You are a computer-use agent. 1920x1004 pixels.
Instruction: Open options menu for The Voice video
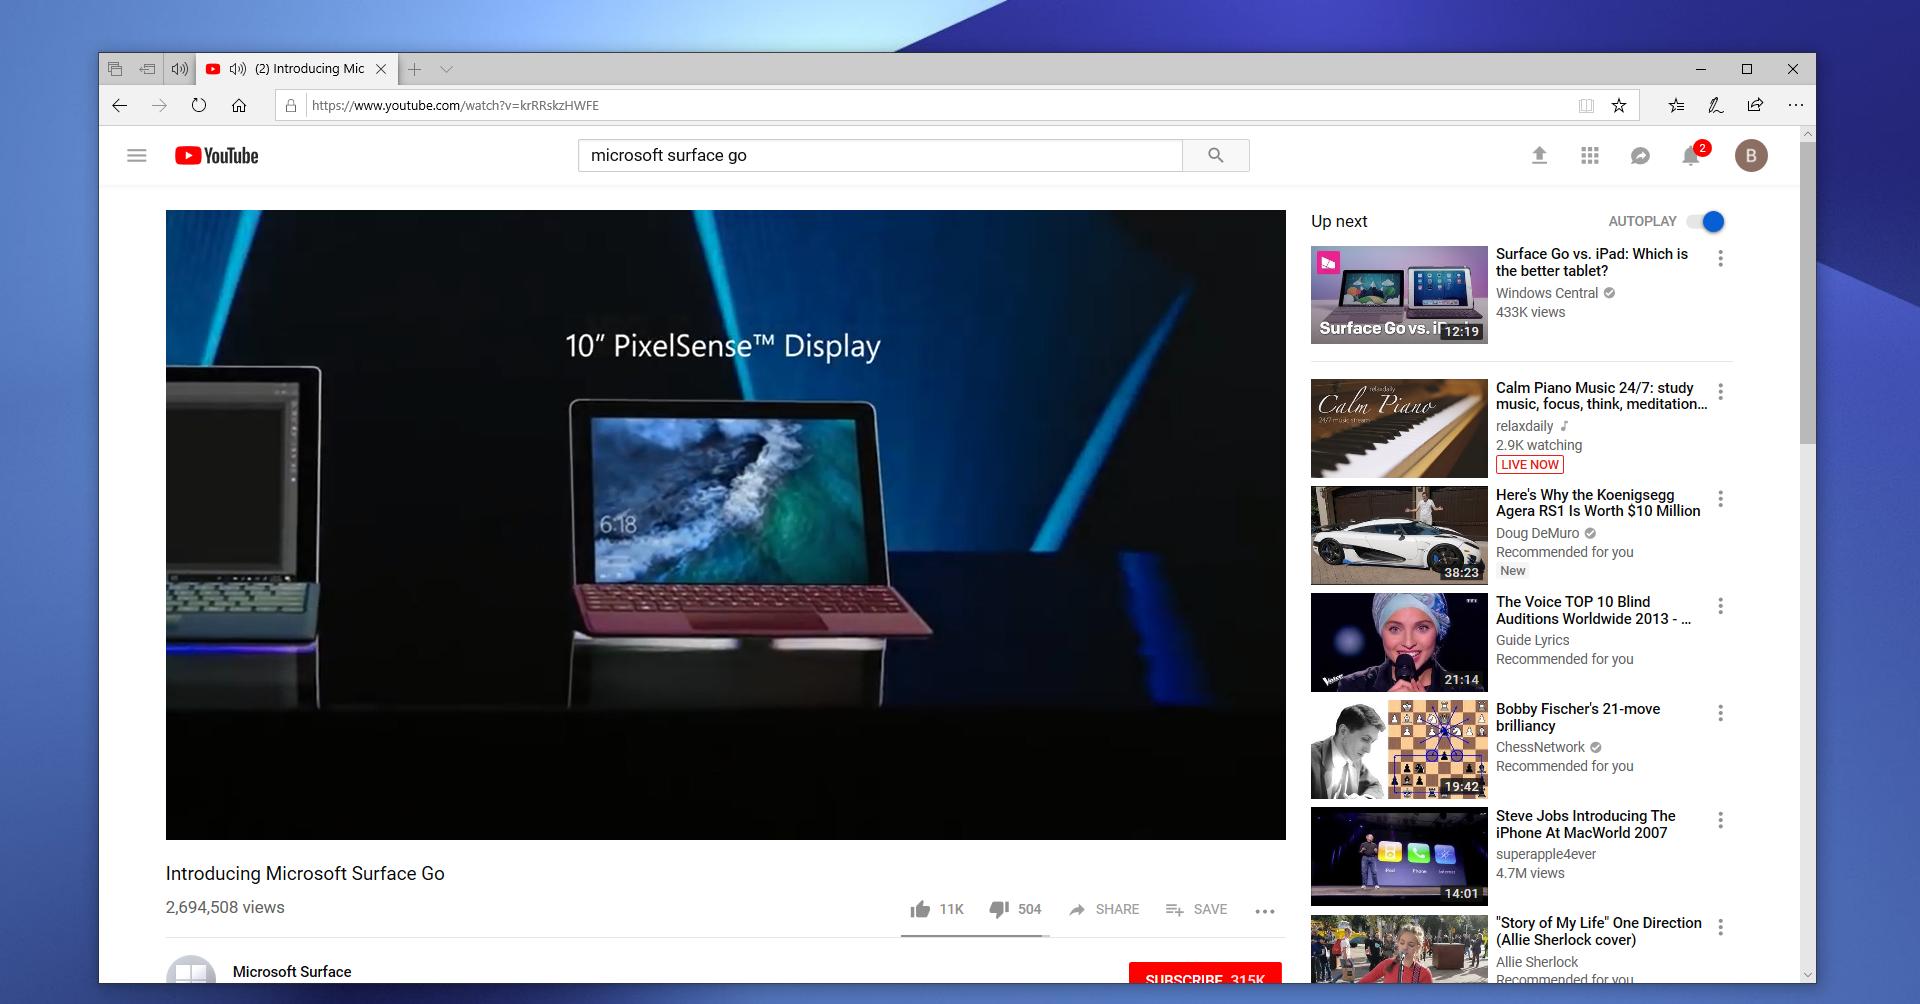pyautogui.click(x=1720, y=606)
